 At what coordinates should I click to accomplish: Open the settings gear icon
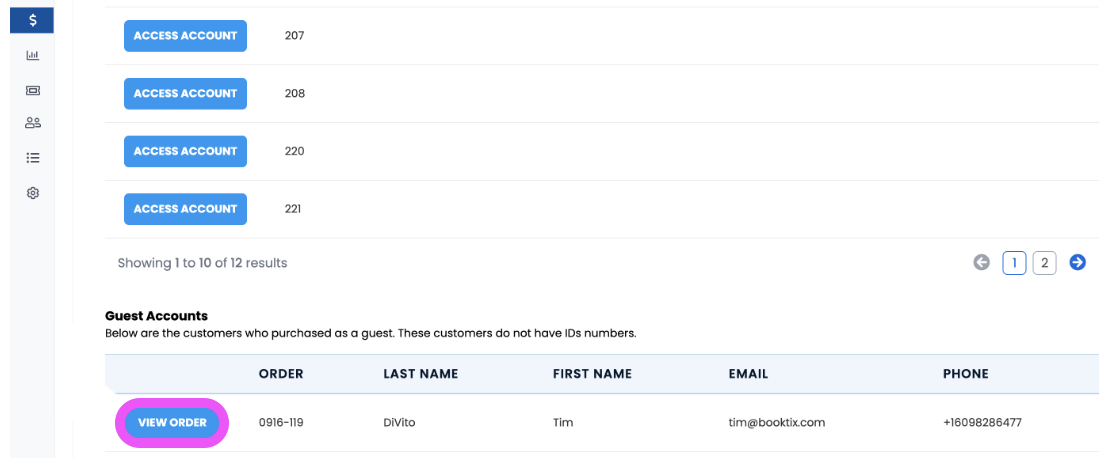pos(32,193)
